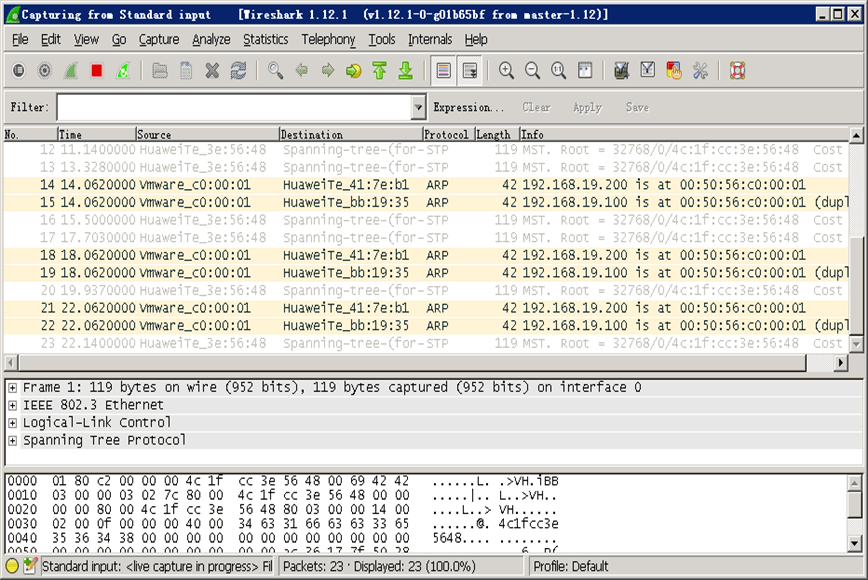The height and width of the screenshot is (580, 868).
Task: Click the Profile: Default status entry
Action: (571, 566)
